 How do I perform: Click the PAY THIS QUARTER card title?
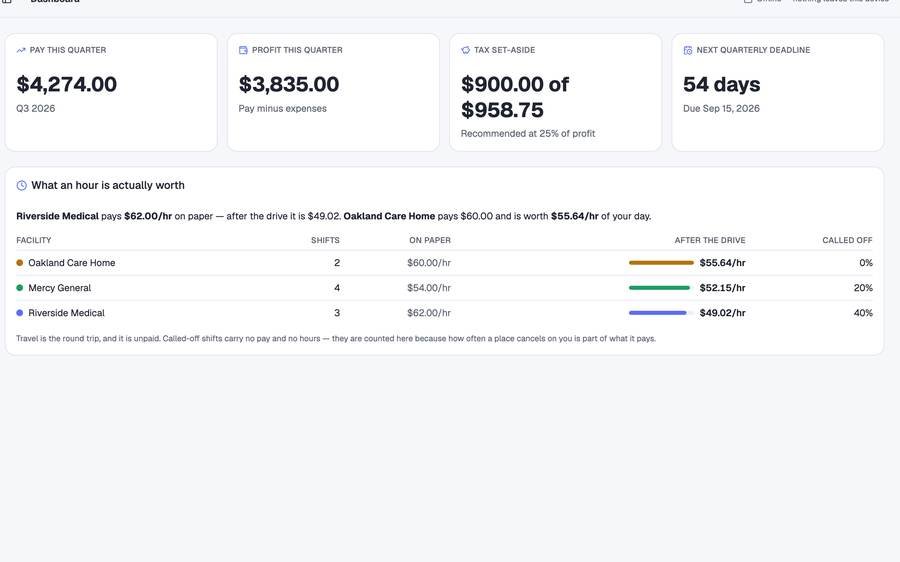(x=68, y=51)
